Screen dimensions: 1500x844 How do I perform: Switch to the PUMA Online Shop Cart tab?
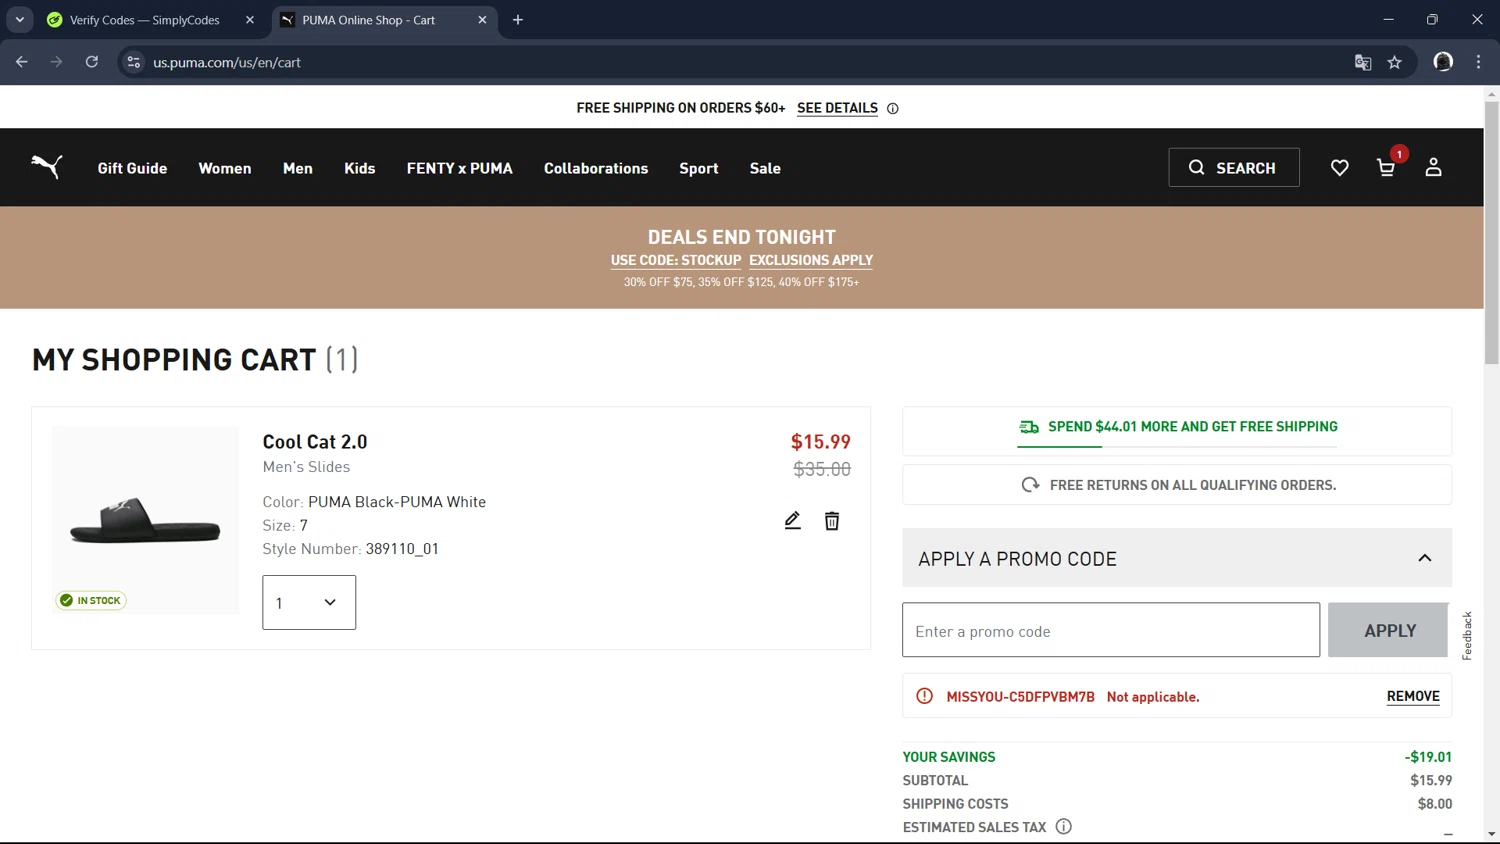pos(384,20)
